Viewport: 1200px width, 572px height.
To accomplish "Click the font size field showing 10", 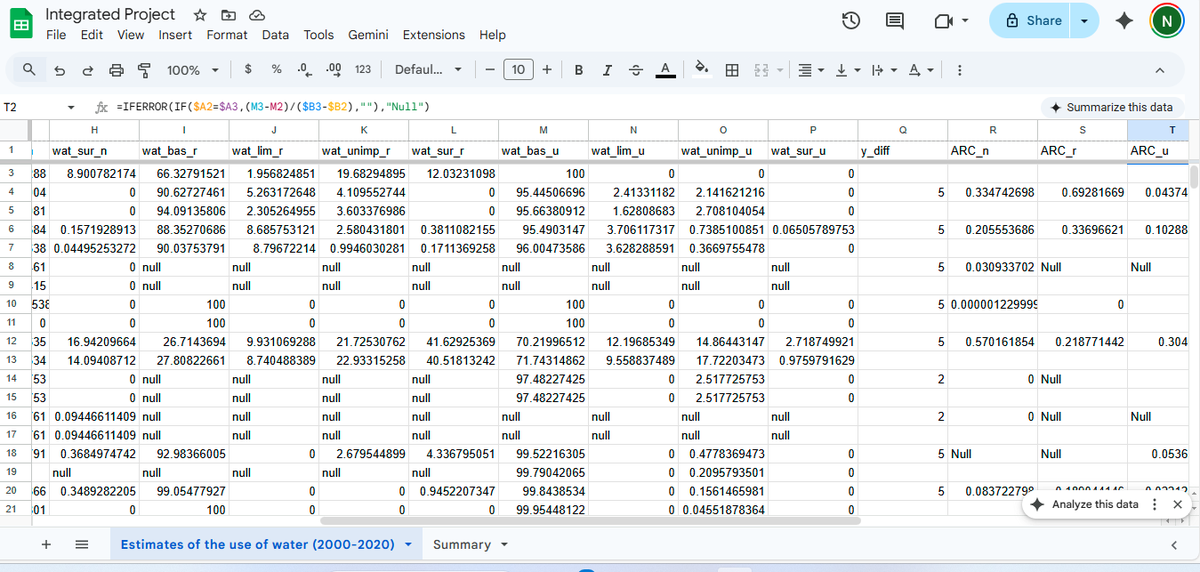I will (x=519, y=70).
